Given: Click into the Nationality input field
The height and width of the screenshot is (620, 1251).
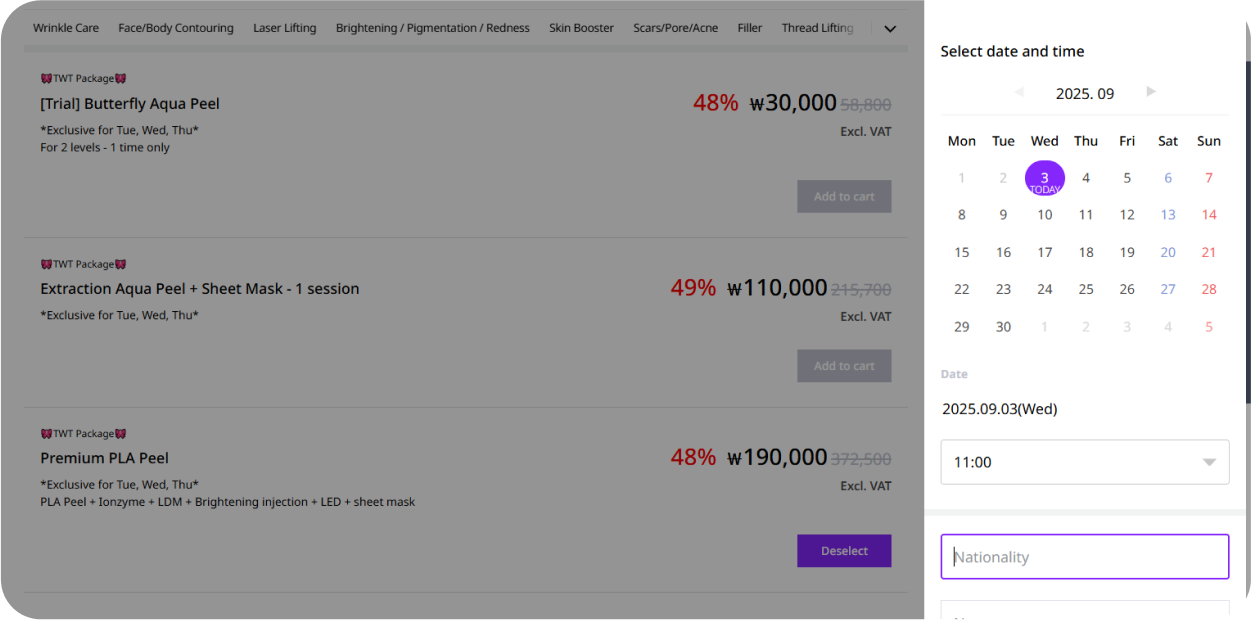Looking at the screenshot, I should click(1085, 557).
